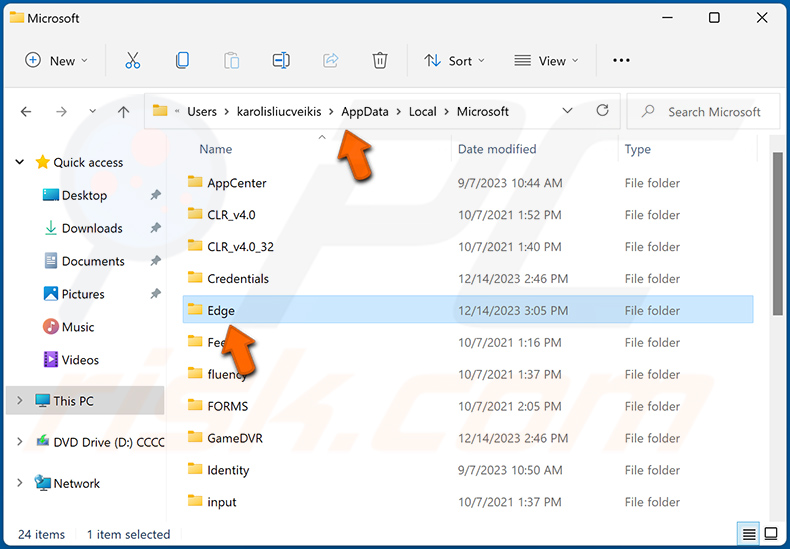Click the vertical scrollbar thumb
The width and height of the screenshot is (790, 549).
coord(777,234)
